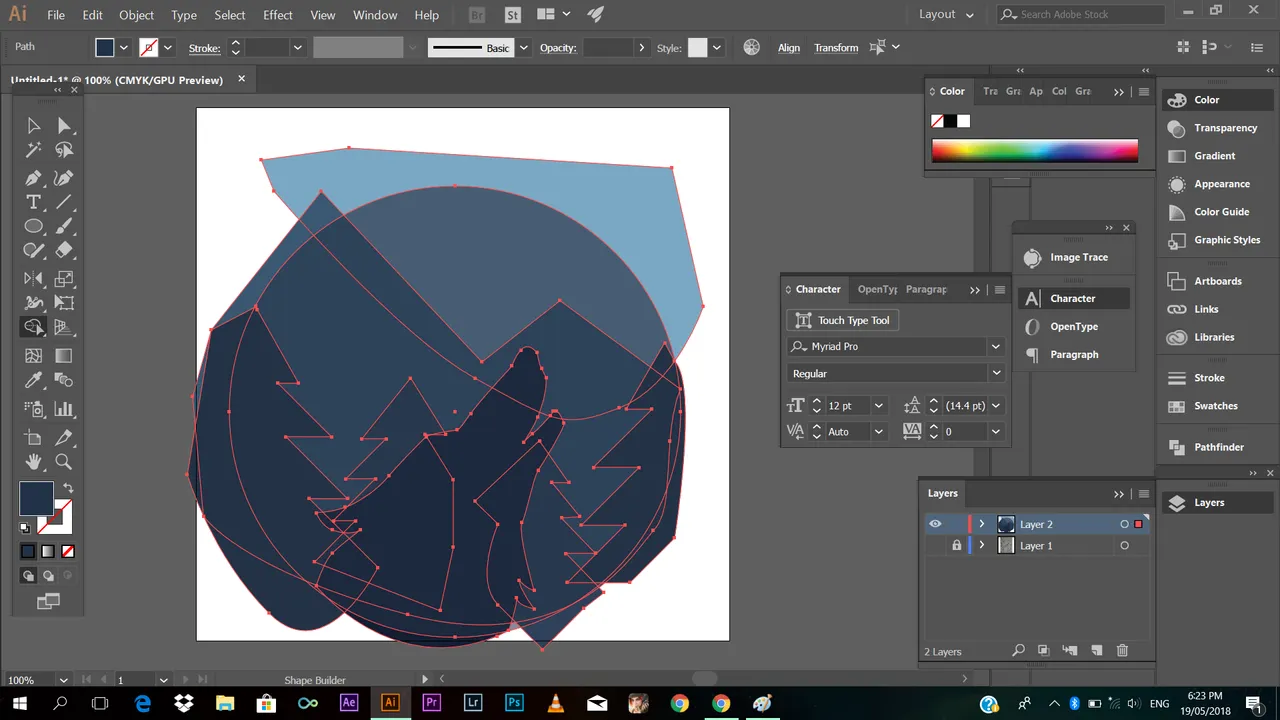This screenshot has width=1280, height=720.
Task: Switch to Draw Behind mode
Action: point(48,576)
